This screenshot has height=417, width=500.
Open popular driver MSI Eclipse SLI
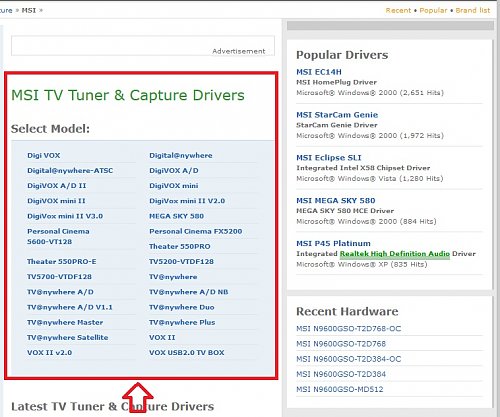pyautogui.click(x=329, y=157)
